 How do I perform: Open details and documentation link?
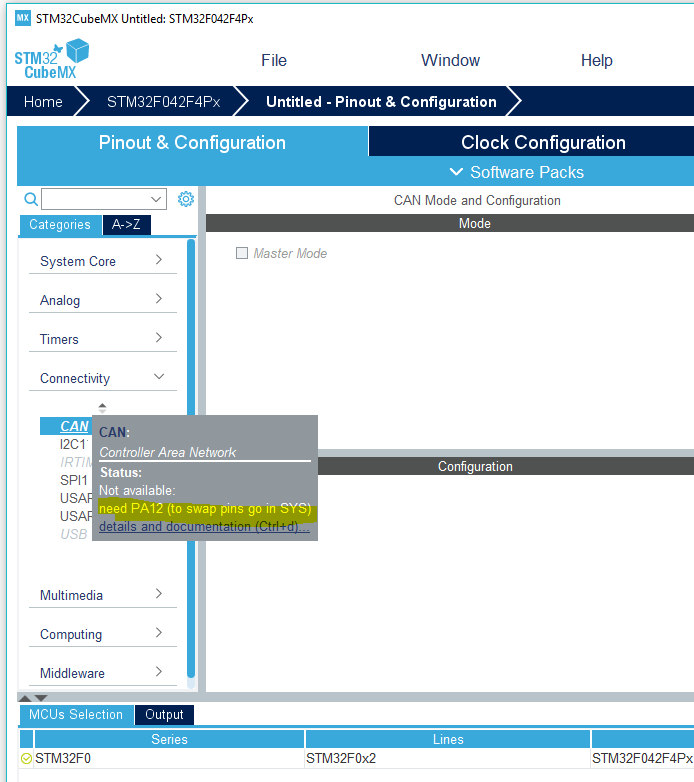(x=204, y=526)
